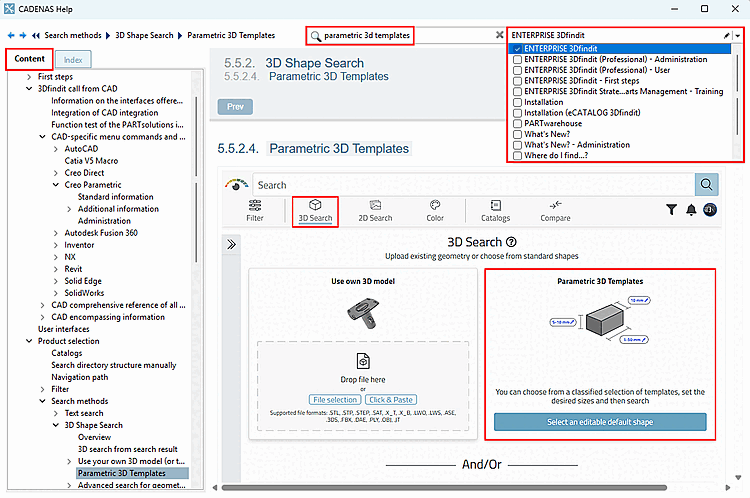Expand the AutoCAD tree node
750x498 pixels.
(56, 149)
